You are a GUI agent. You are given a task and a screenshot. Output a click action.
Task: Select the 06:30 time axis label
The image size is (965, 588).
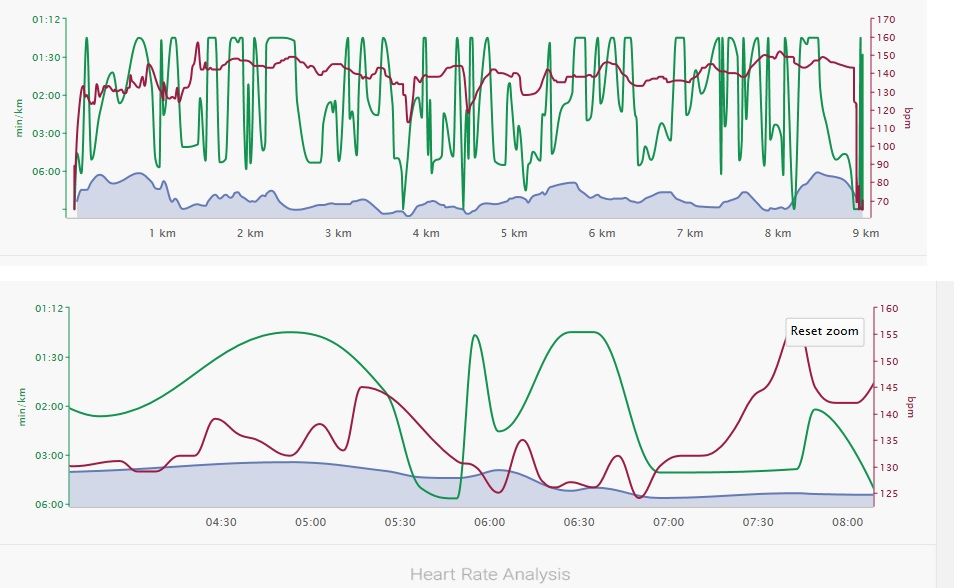click(x=579, y=522)
